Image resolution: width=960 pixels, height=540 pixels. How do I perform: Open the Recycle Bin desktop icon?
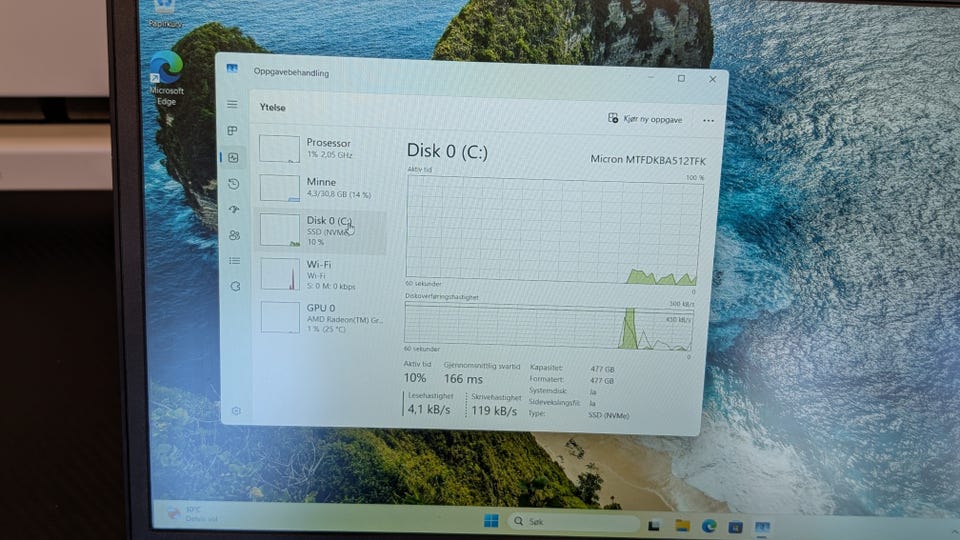(165, 13)
